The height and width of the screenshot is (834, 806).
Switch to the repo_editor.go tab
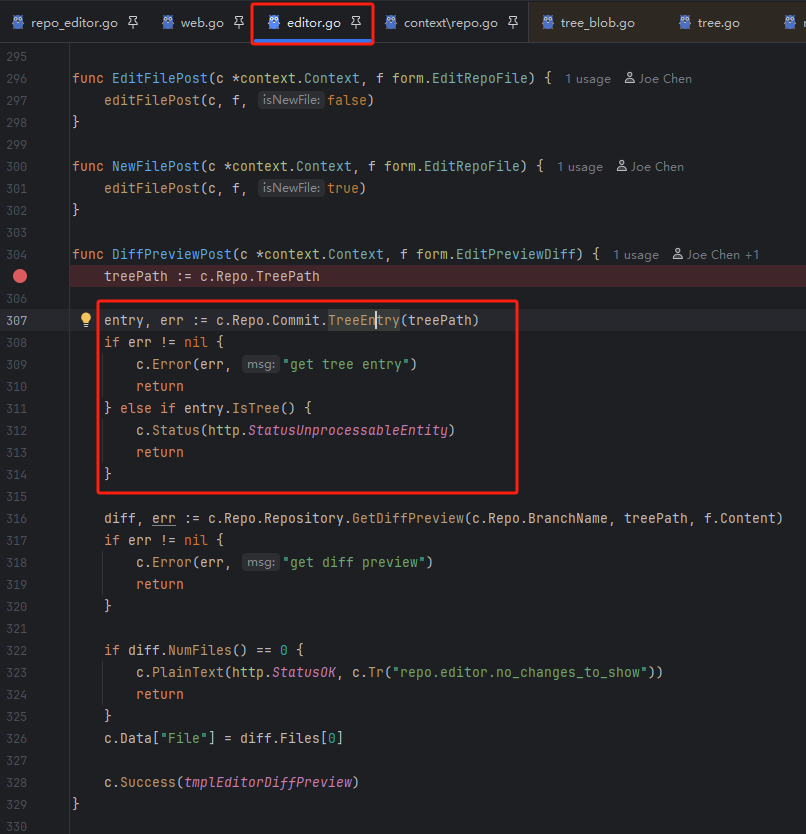[74, 22]
